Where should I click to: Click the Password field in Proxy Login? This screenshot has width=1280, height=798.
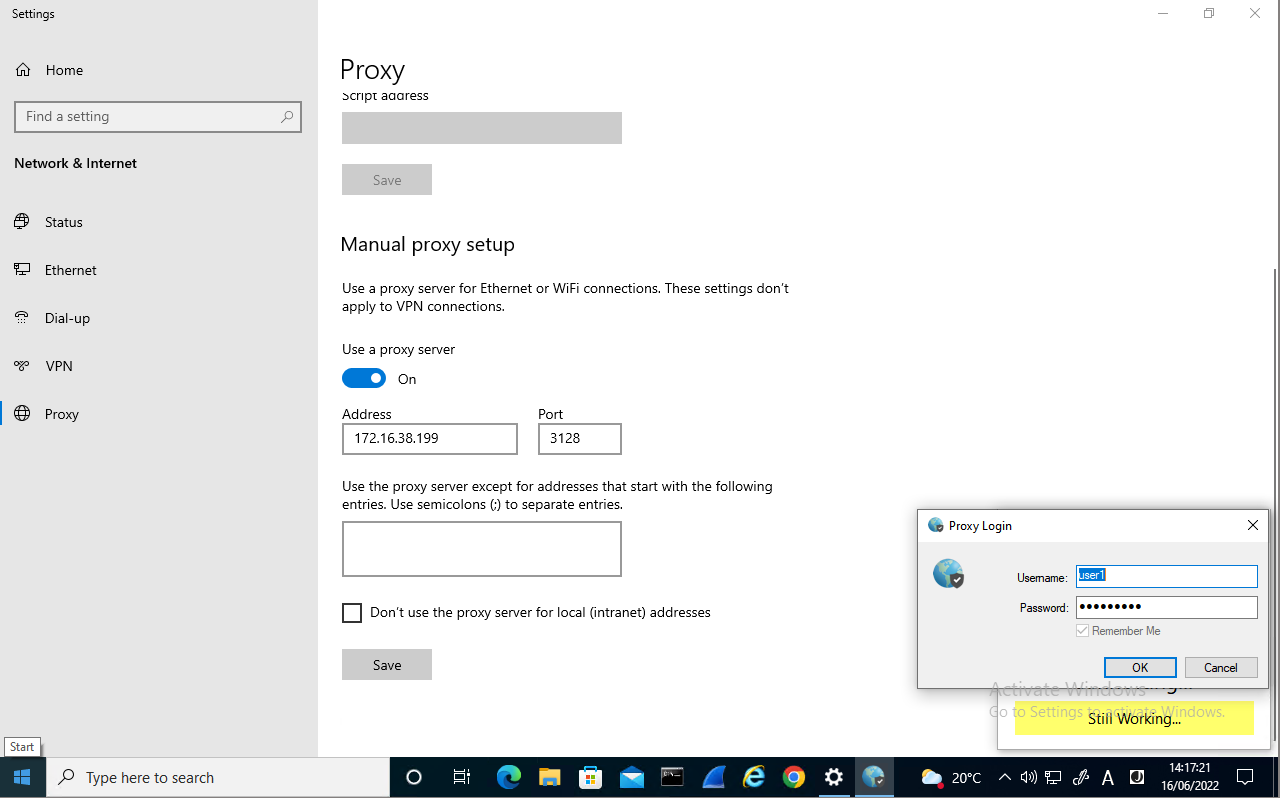click(1166, 607)
